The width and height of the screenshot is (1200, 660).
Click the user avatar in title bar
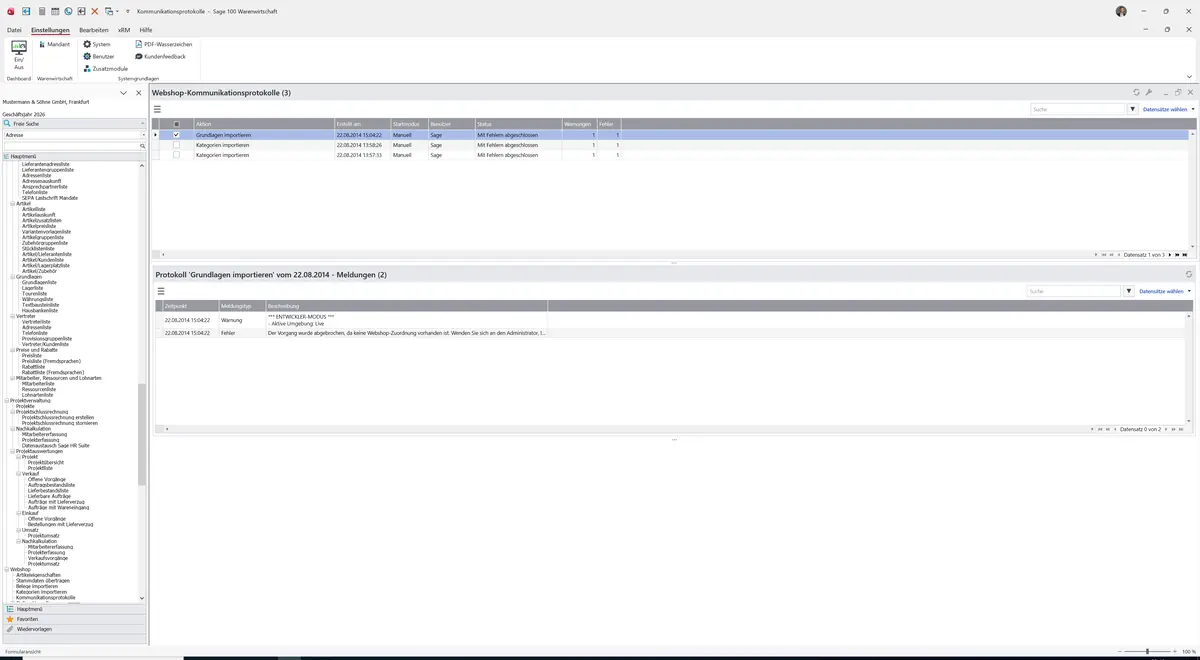(1121, 11)
